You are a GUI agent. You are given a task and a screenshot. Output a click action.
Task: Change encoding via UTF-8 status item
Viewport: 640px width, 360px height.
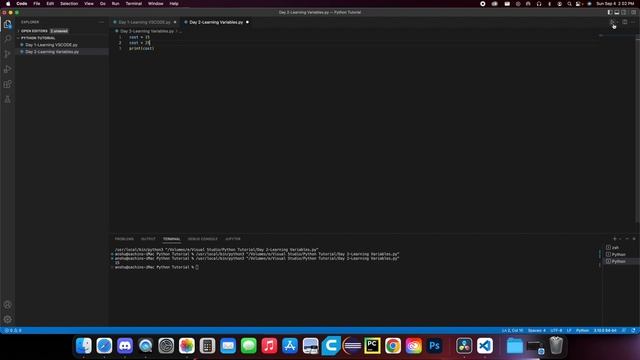[x=556, y=331]
